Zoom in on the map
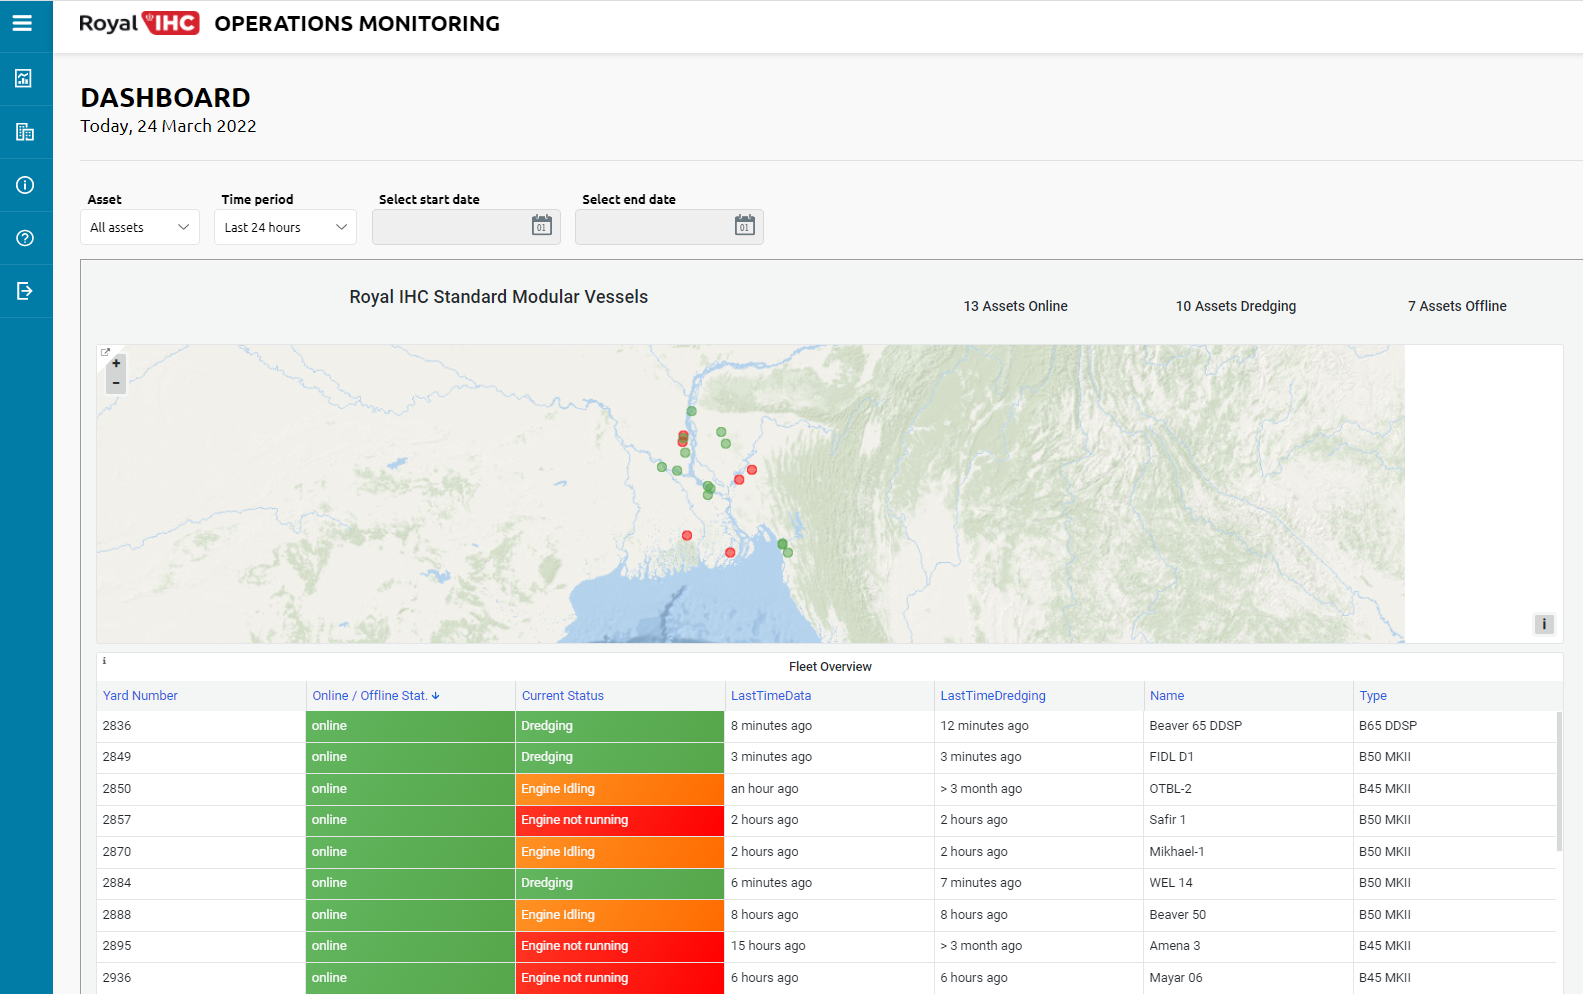 [116, 363]
